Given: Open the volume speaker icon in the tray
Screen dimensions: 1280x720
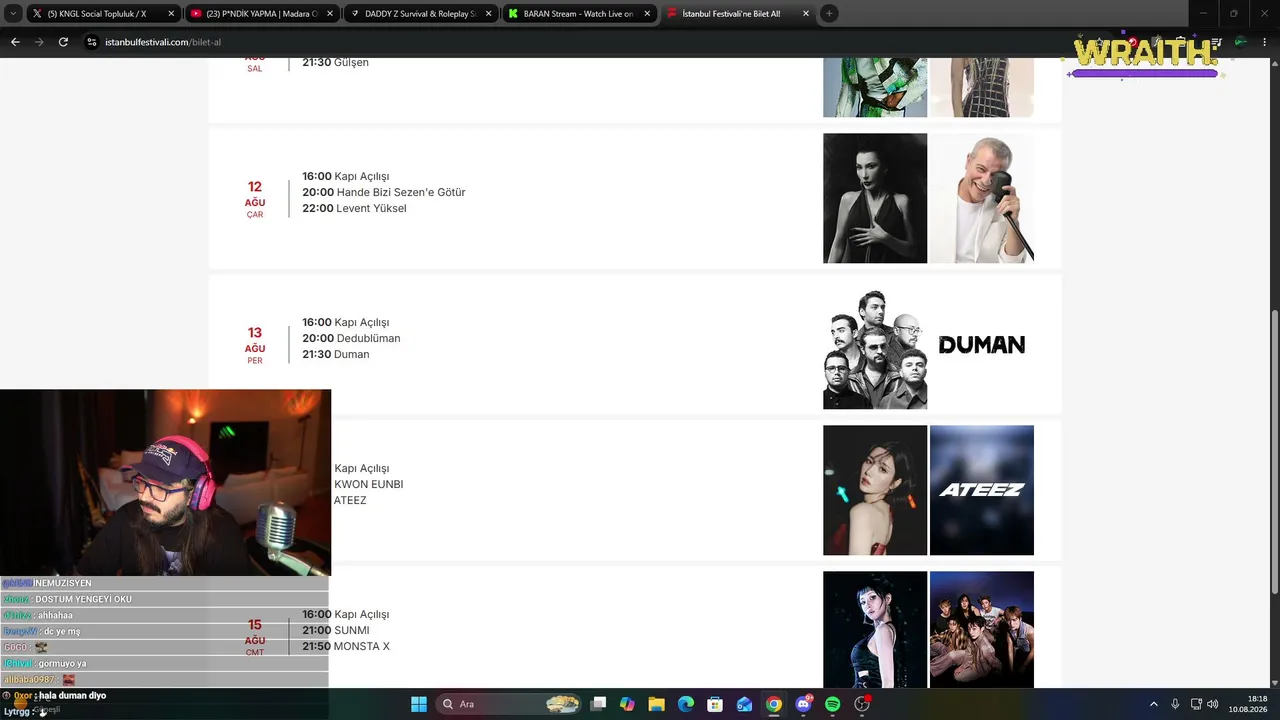Looking at the screenshot, I should (x=1213, y=704).
